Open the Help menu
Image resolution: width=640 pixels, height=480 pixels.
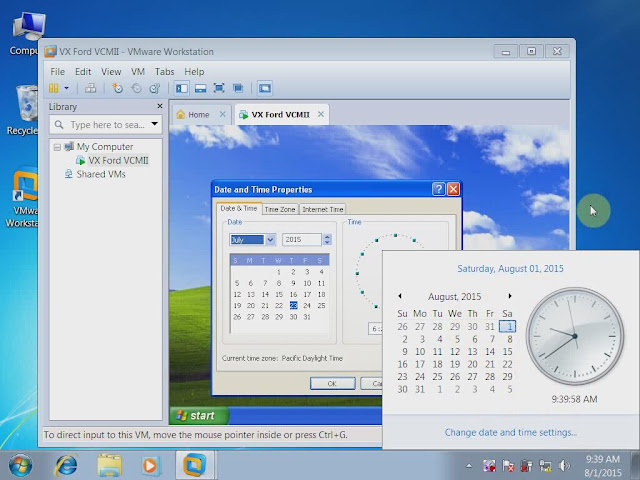(x=194, y=71)
